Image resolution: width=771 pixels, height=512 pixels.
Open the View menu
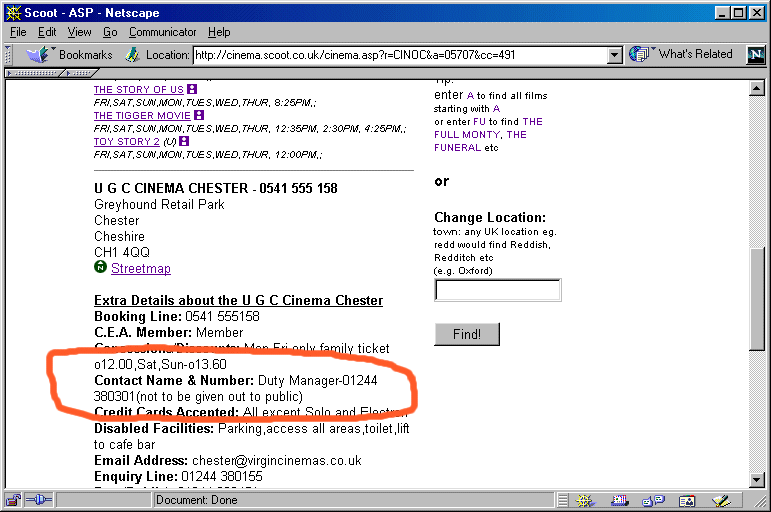point(79,32)
